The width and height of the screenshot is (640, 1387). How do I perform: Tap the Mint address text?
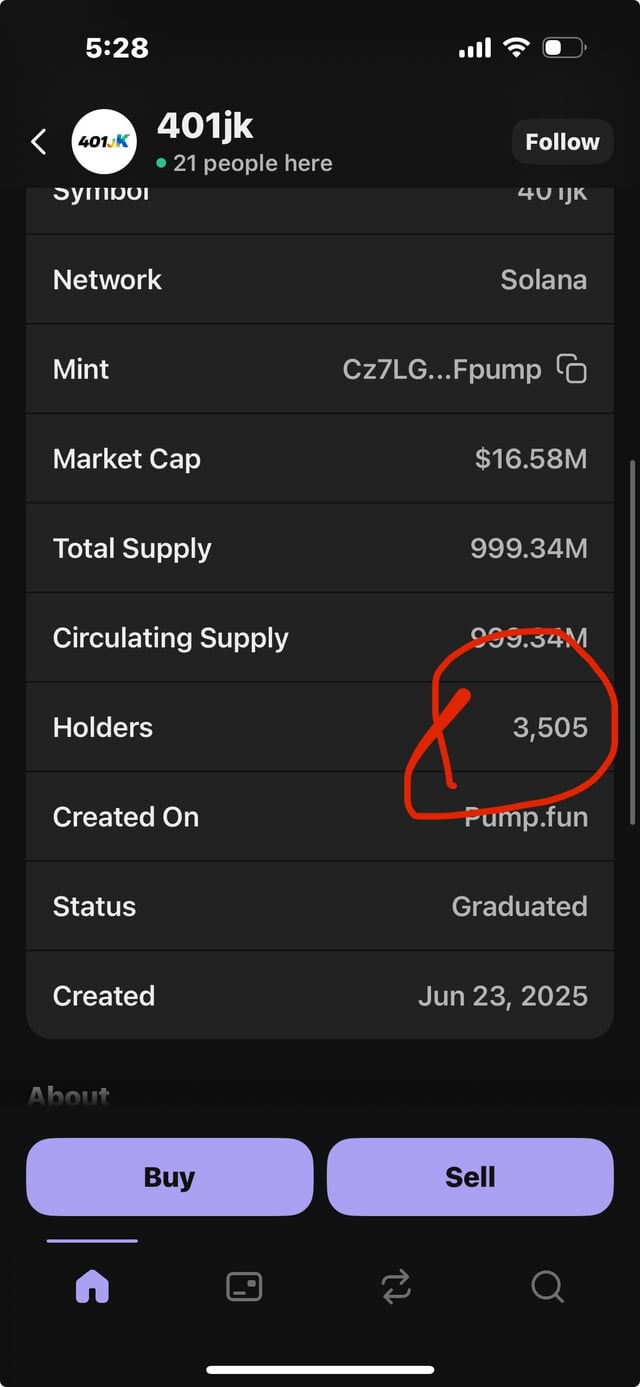[441, 369]
